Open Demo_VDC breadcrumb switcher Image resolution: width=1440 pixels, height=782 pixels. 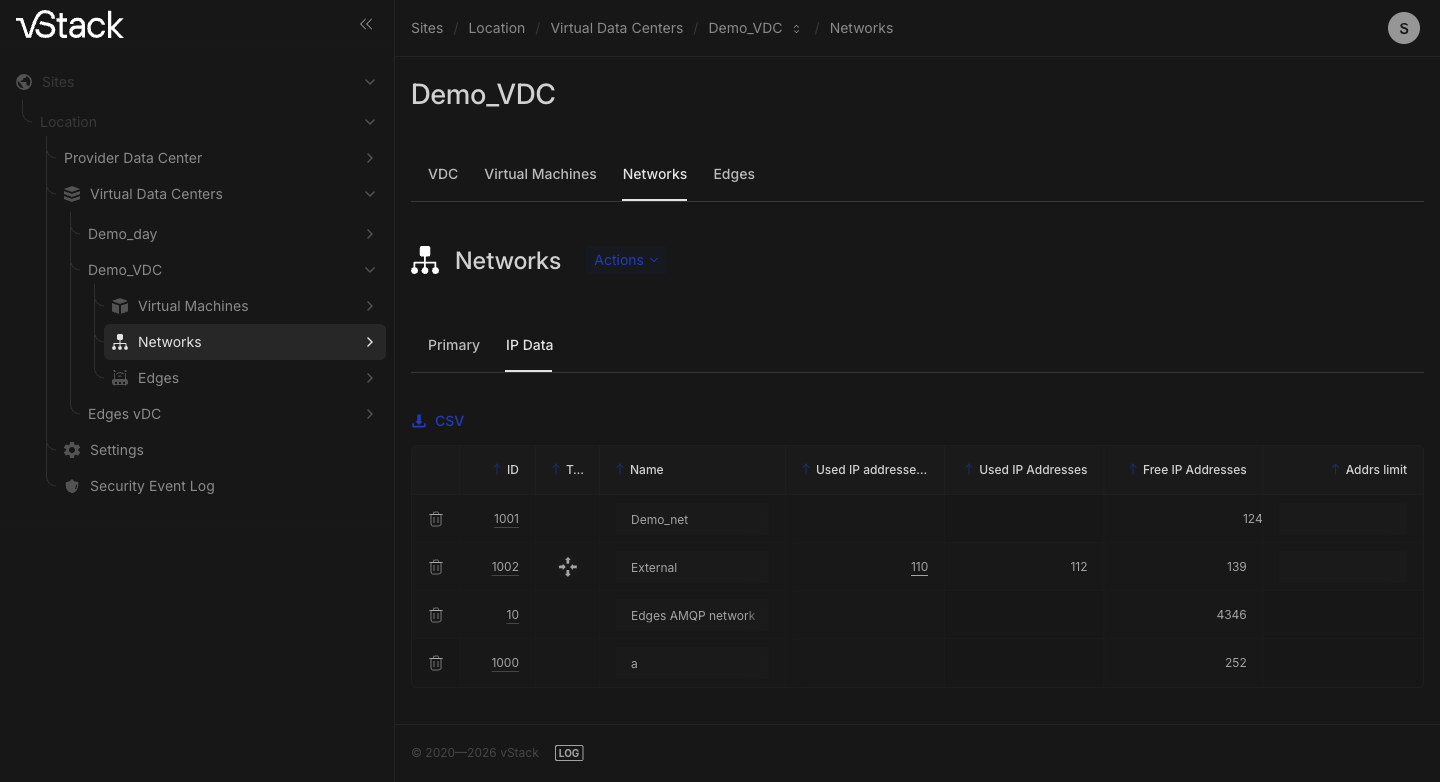click(797, 29)
